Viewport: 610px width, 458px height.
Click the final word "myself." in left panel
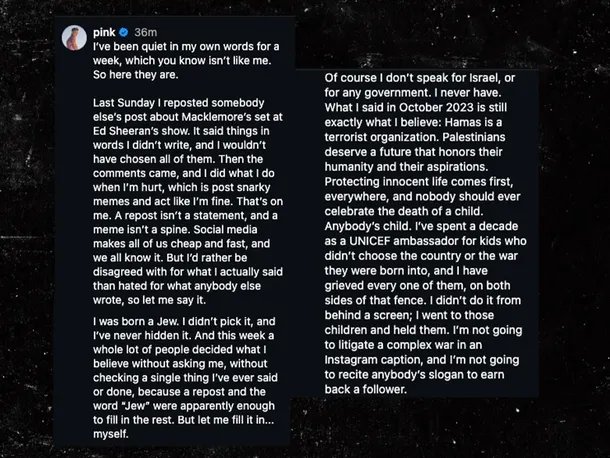pyautogui.click(x=110, y=434)
